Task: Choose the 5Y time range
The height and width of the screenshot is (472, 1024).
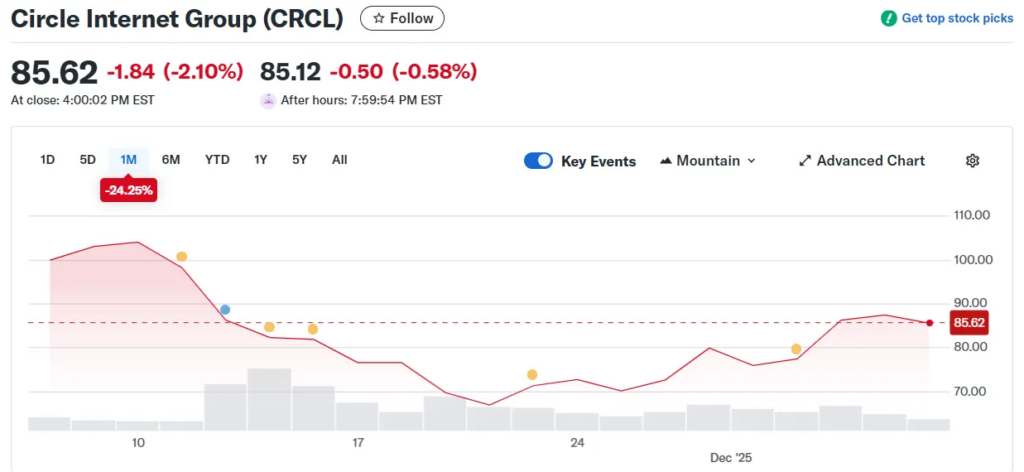Action: (300, 160)
